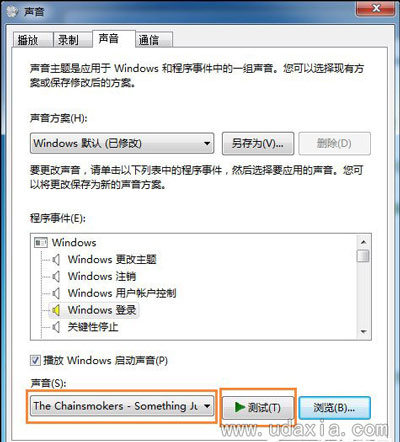Click the sound dialog icon in title bar

[13, 11]
